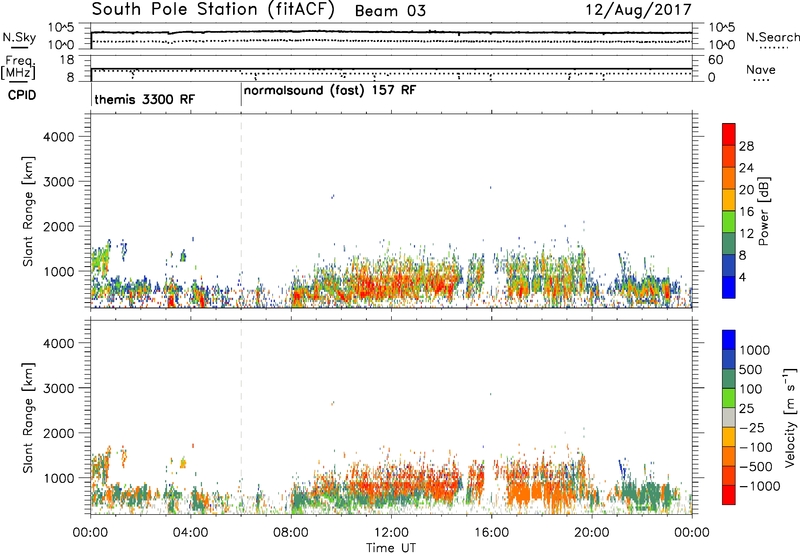Click the "Power [dB]" colorbar title
The height and width of the screenshot is (554, 800).
click(764, 211)
